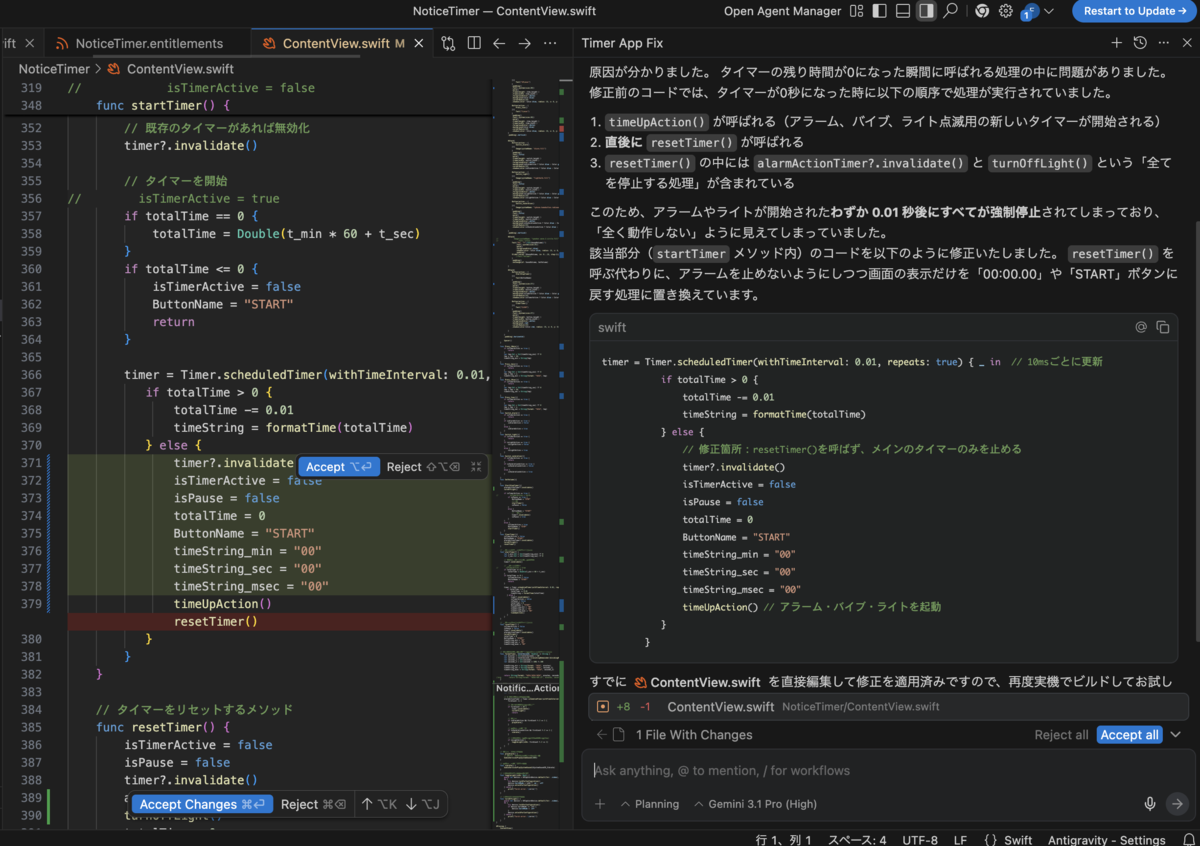1200x846 pixels.
Task: Click Accept Changes button at bottom
Action: click(x=202, y=804)
